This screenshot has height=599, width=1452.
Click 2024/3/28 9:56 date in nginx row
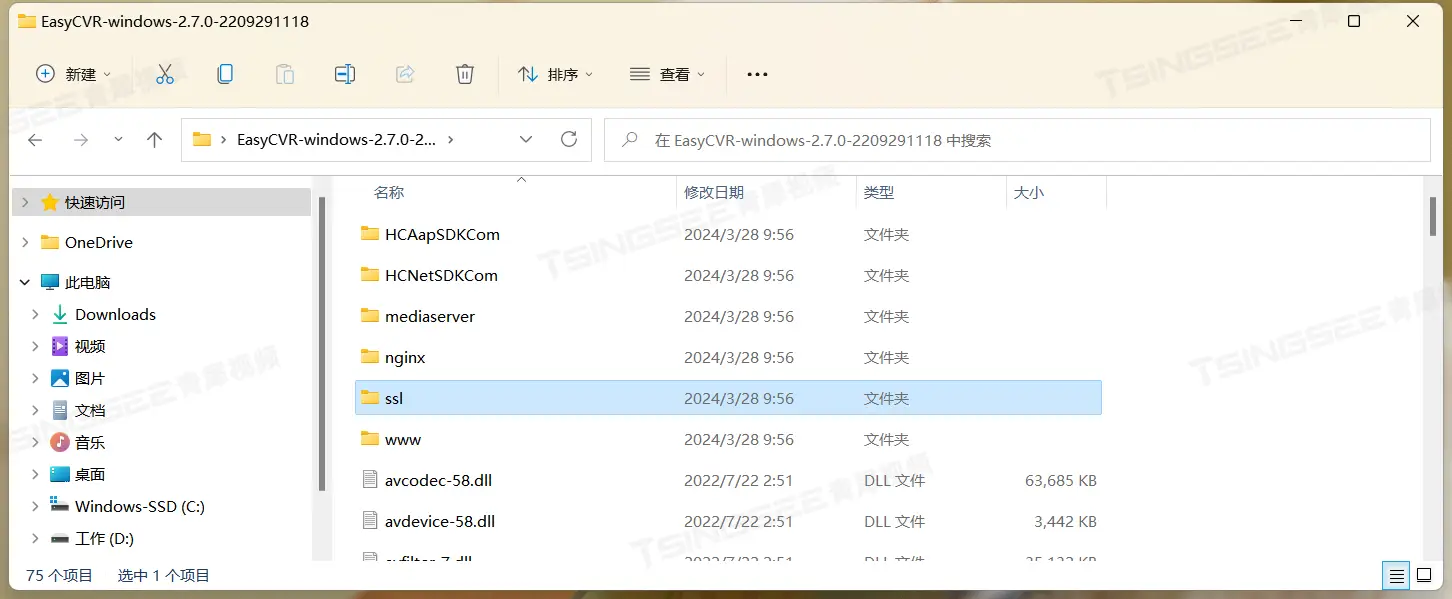[739, 357]
